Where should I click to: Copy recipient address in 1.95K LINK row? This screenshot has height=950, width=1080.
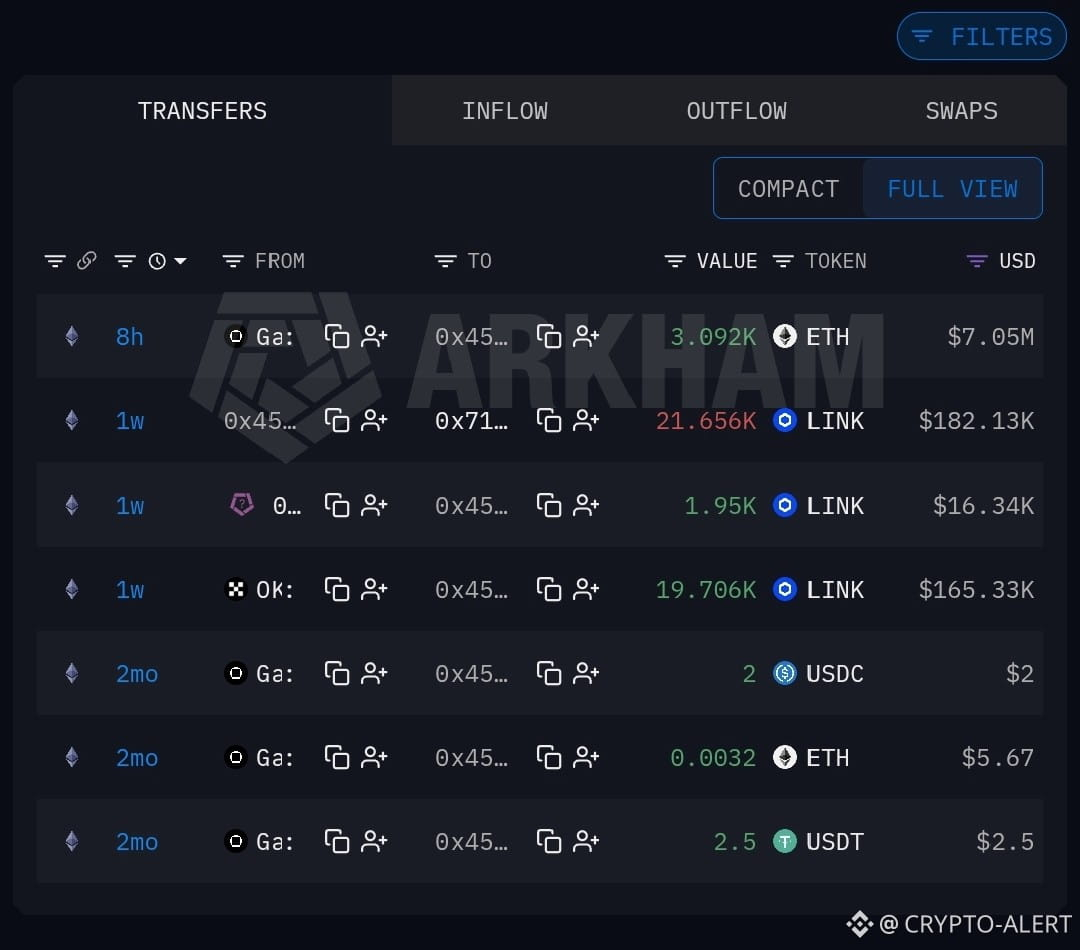tap(549, 505)
